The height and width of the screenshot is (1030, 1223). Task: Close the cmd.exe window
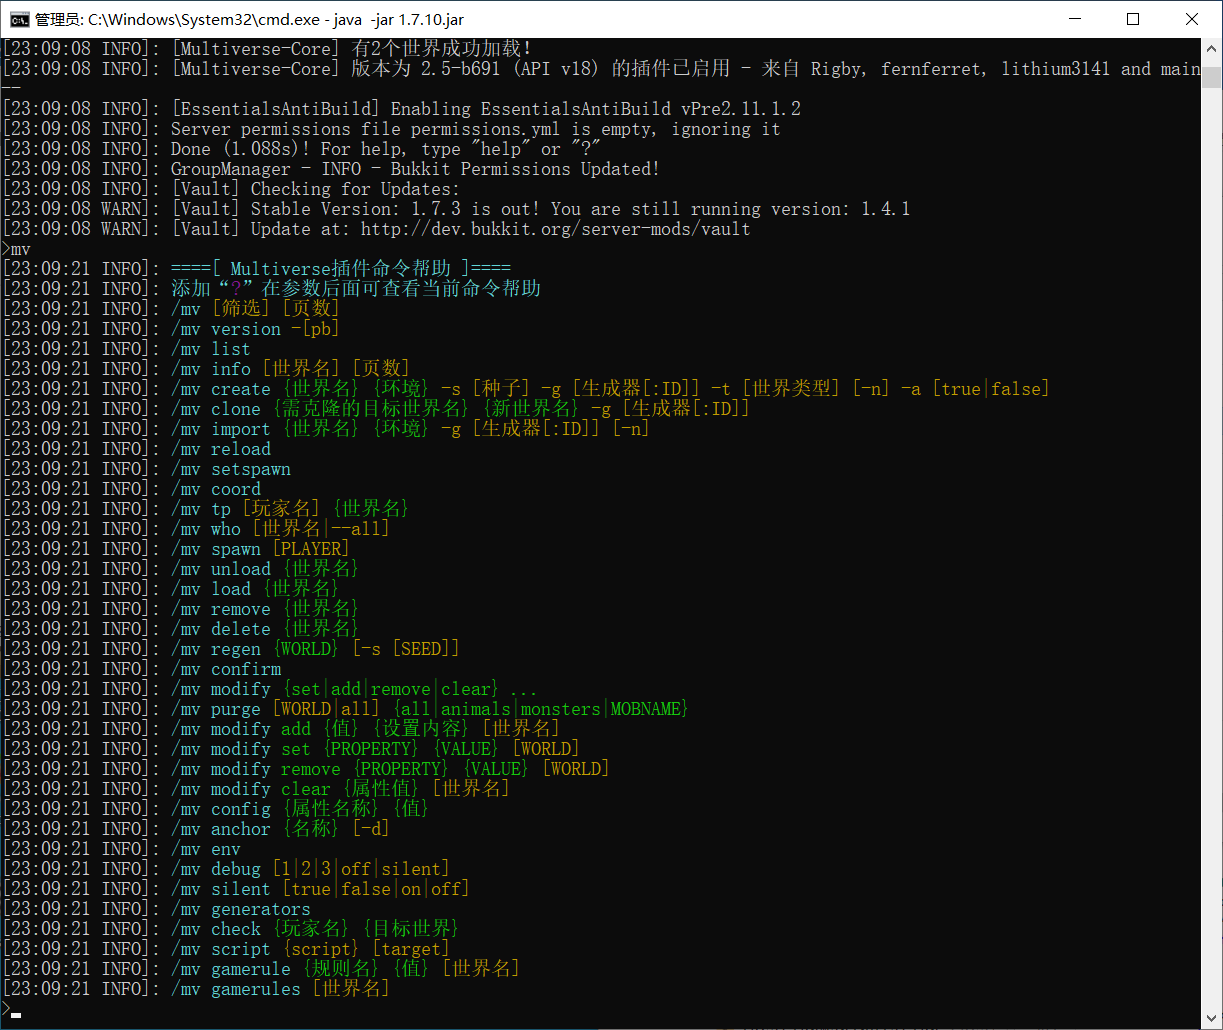(1192, 19)
